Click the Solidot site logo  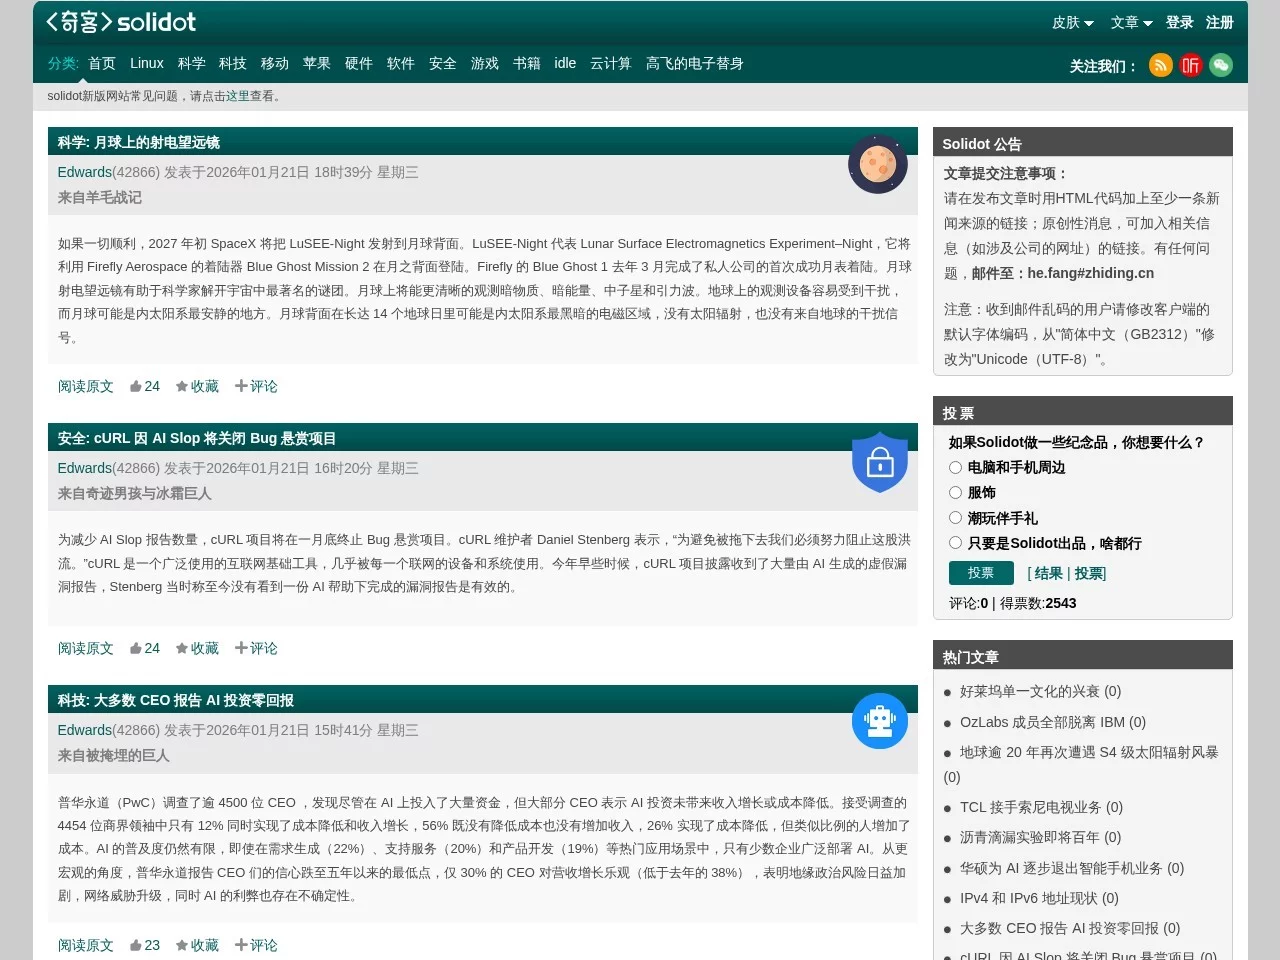pos(118,21)
